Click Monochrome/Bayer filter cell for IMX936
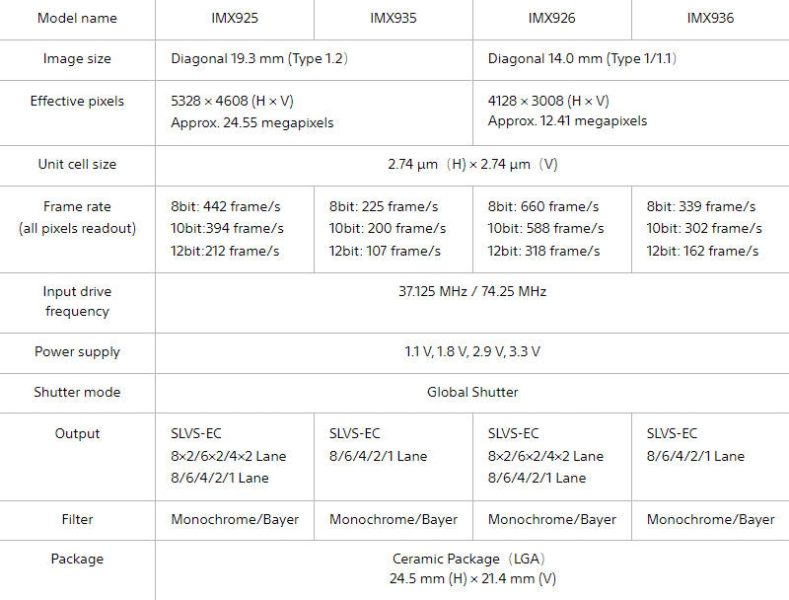789x600 pixels. coord(710,519)
